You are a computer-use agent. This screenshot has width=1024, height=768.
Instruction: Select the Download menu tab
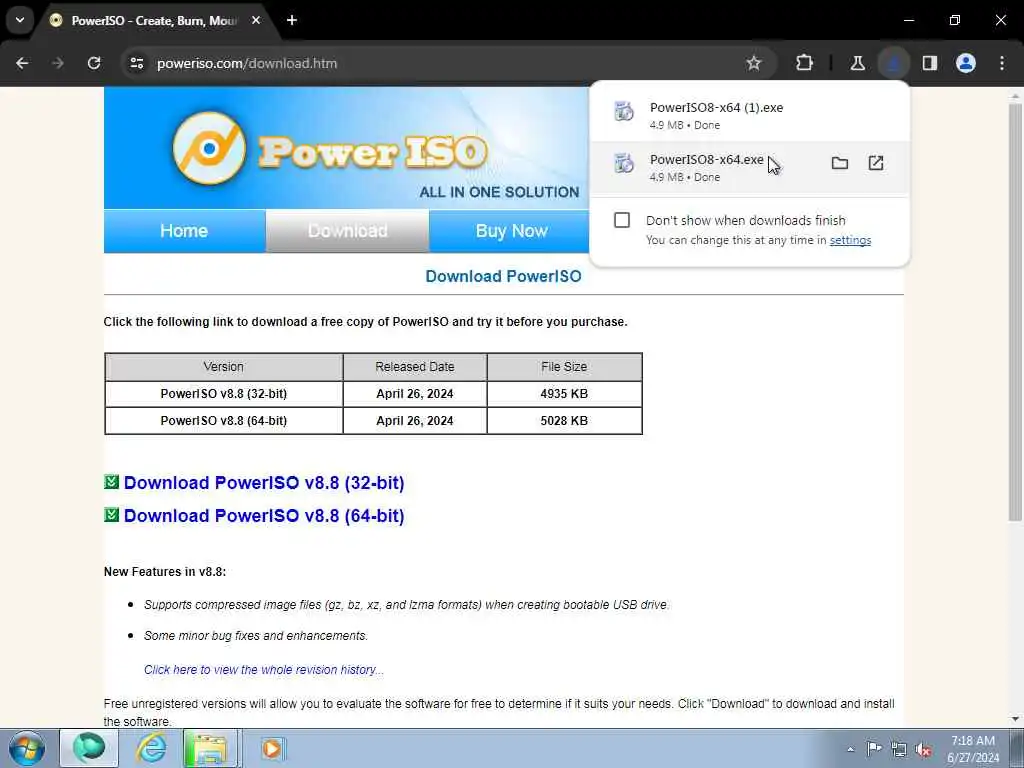pos(347,231)
